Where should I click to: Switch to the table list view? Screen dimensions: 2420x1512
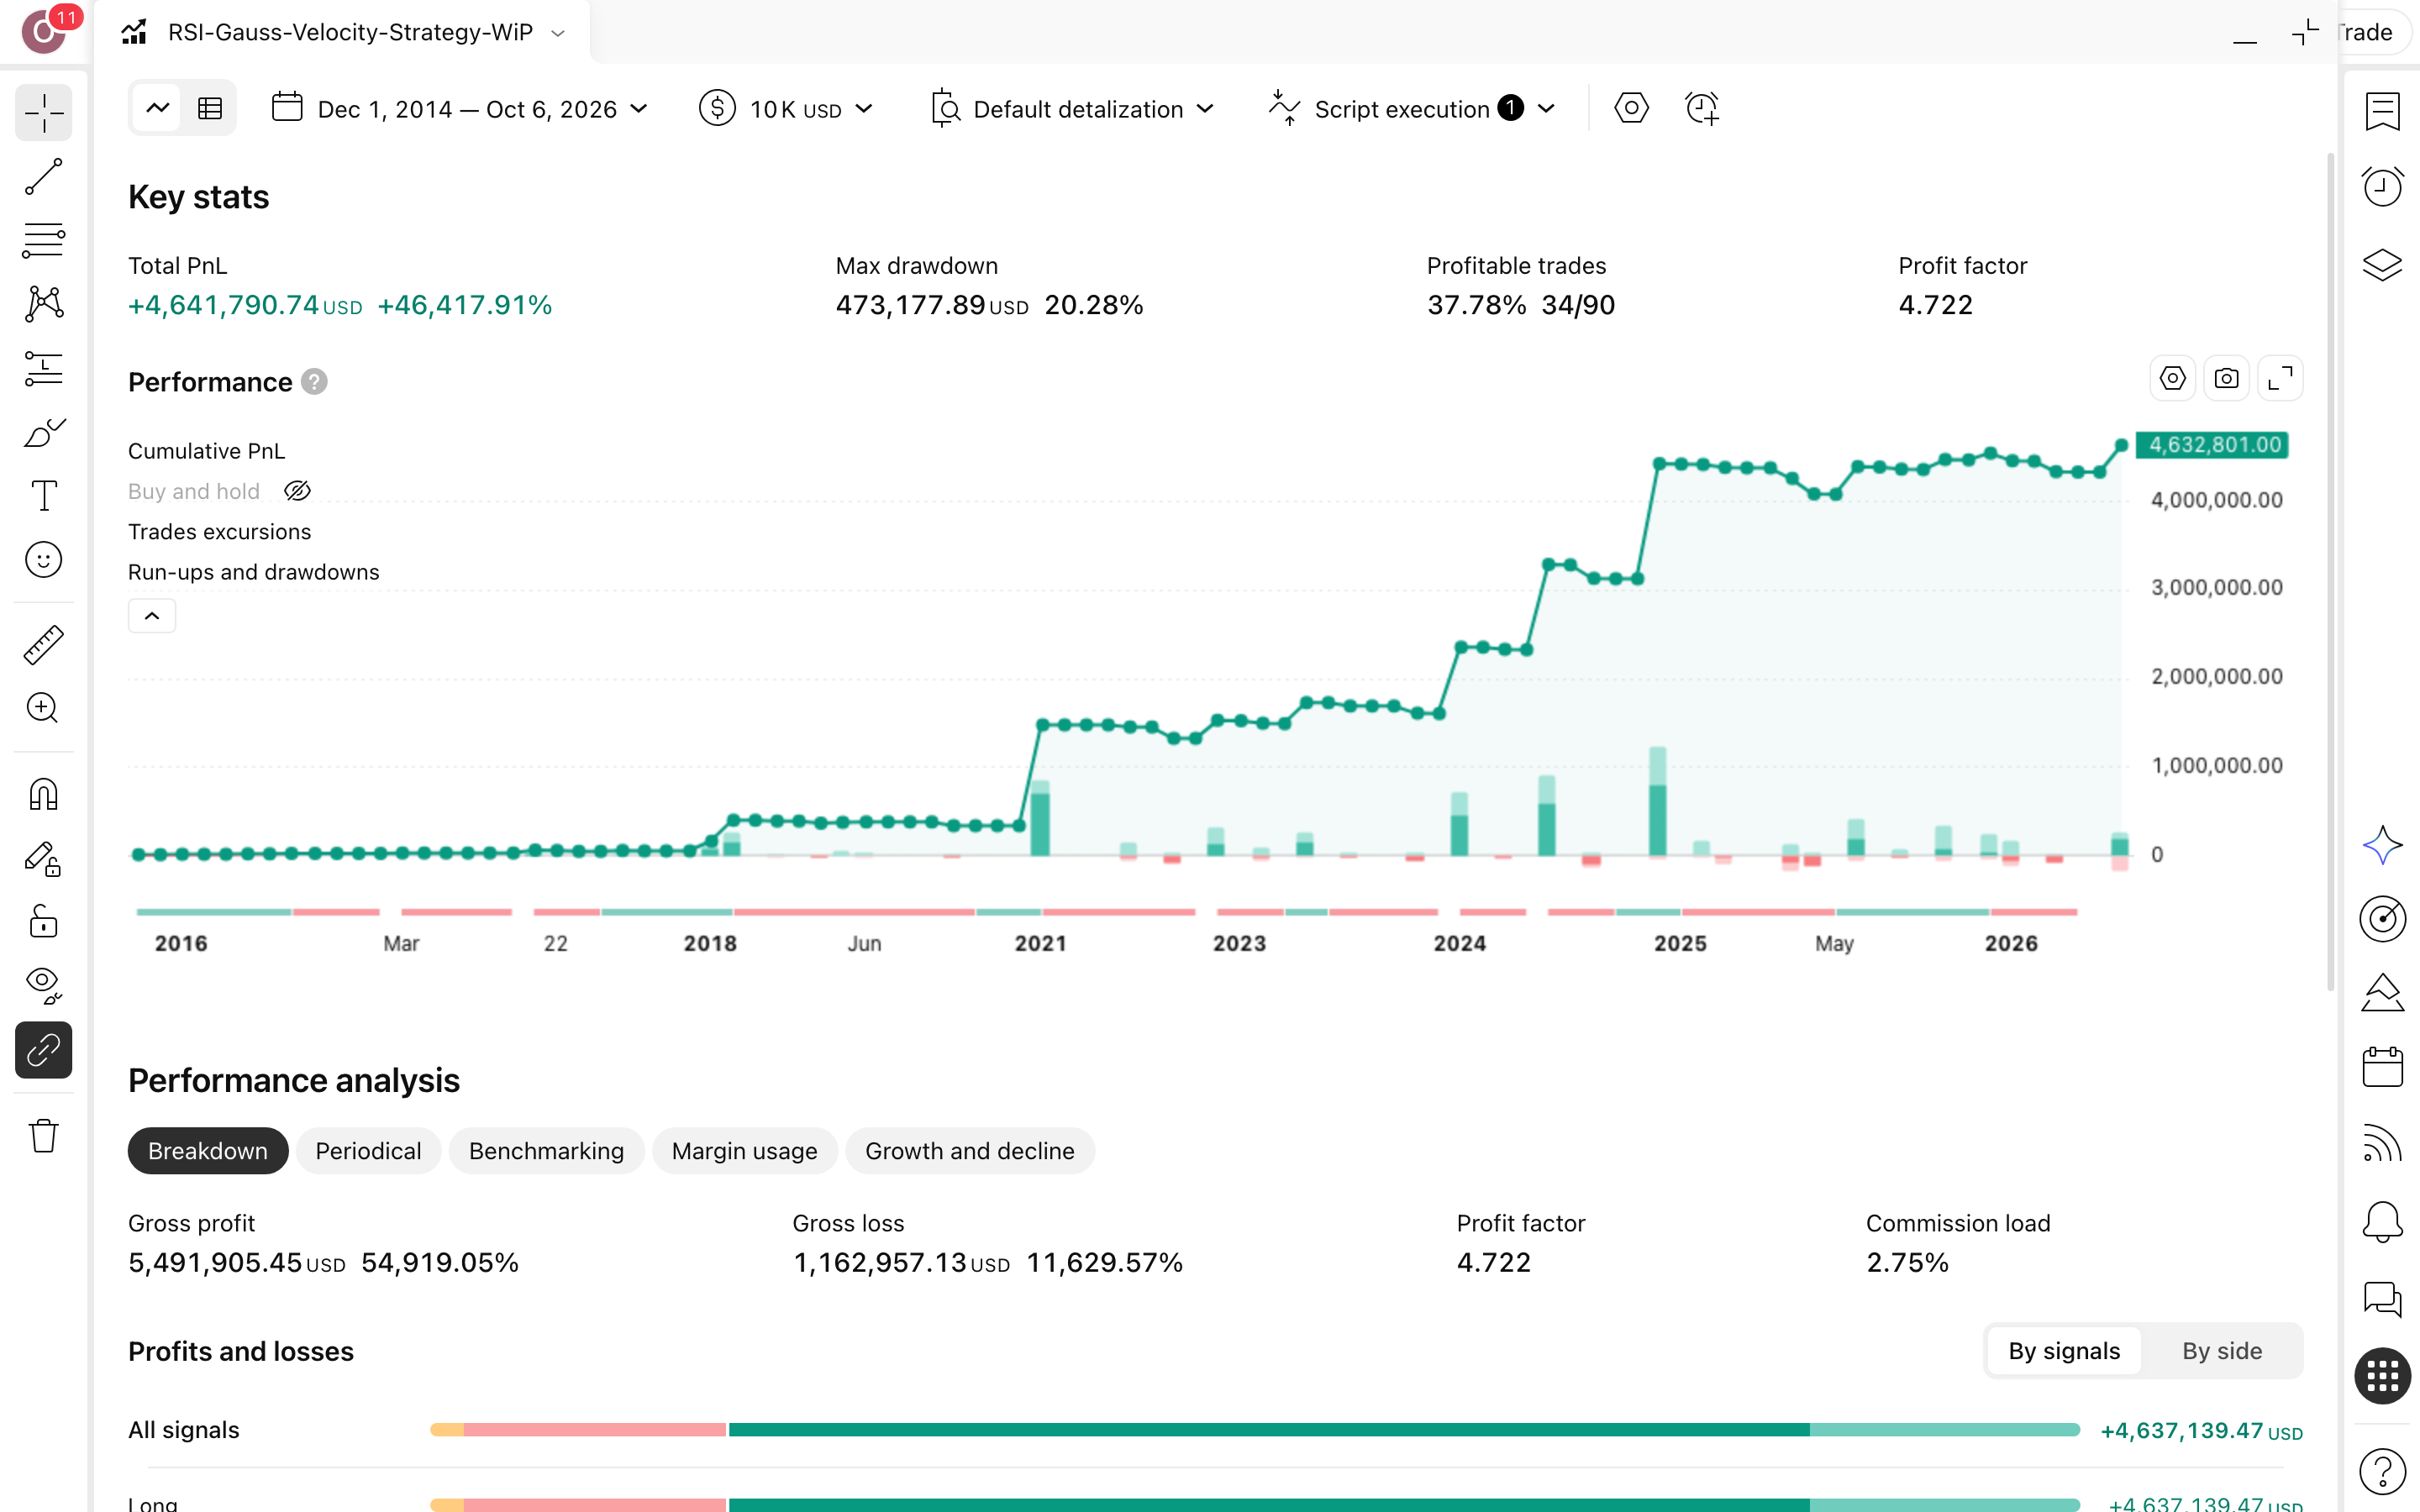[210, 108]
